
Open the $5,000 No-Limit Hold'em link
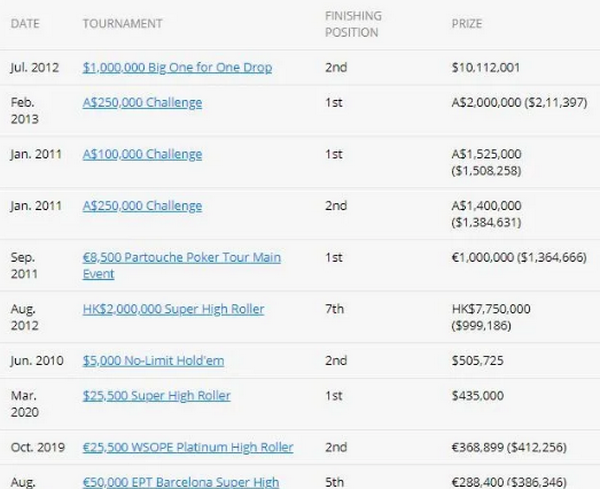pyautogui.click(x=153, y=360)
